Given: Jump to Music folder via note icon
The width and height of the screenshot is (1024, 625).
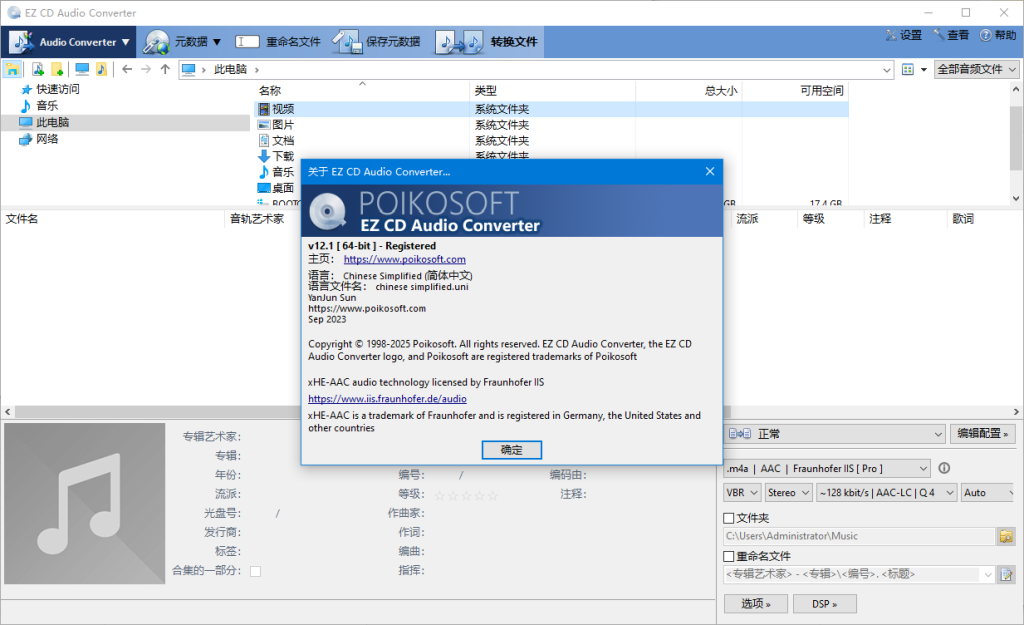Looking at the screenshot, I should tap(101, 69).
